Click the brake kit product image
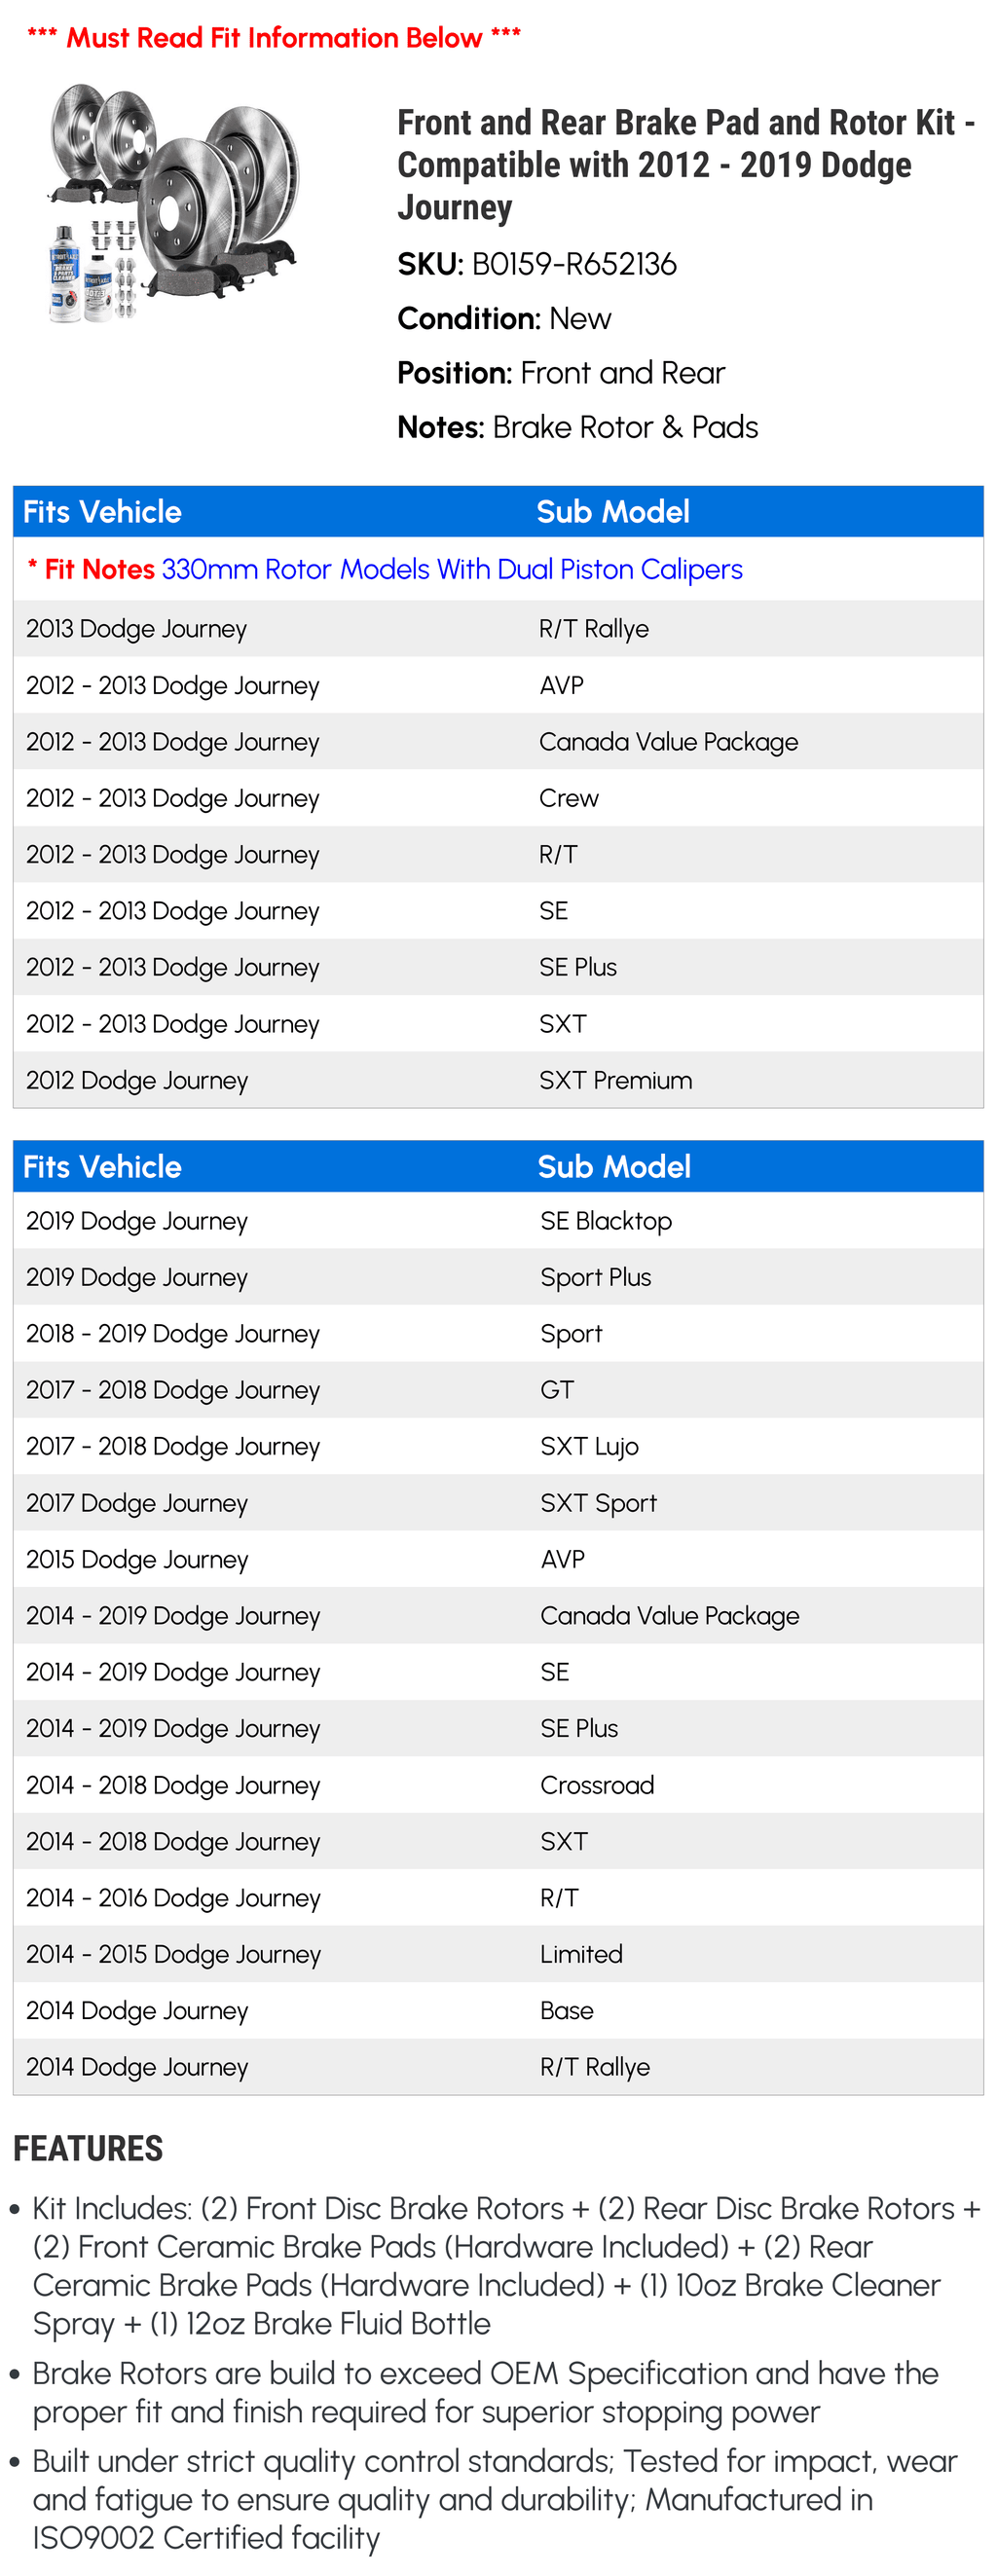Viewport: 997px width, 2576px height. coord(171,203)
